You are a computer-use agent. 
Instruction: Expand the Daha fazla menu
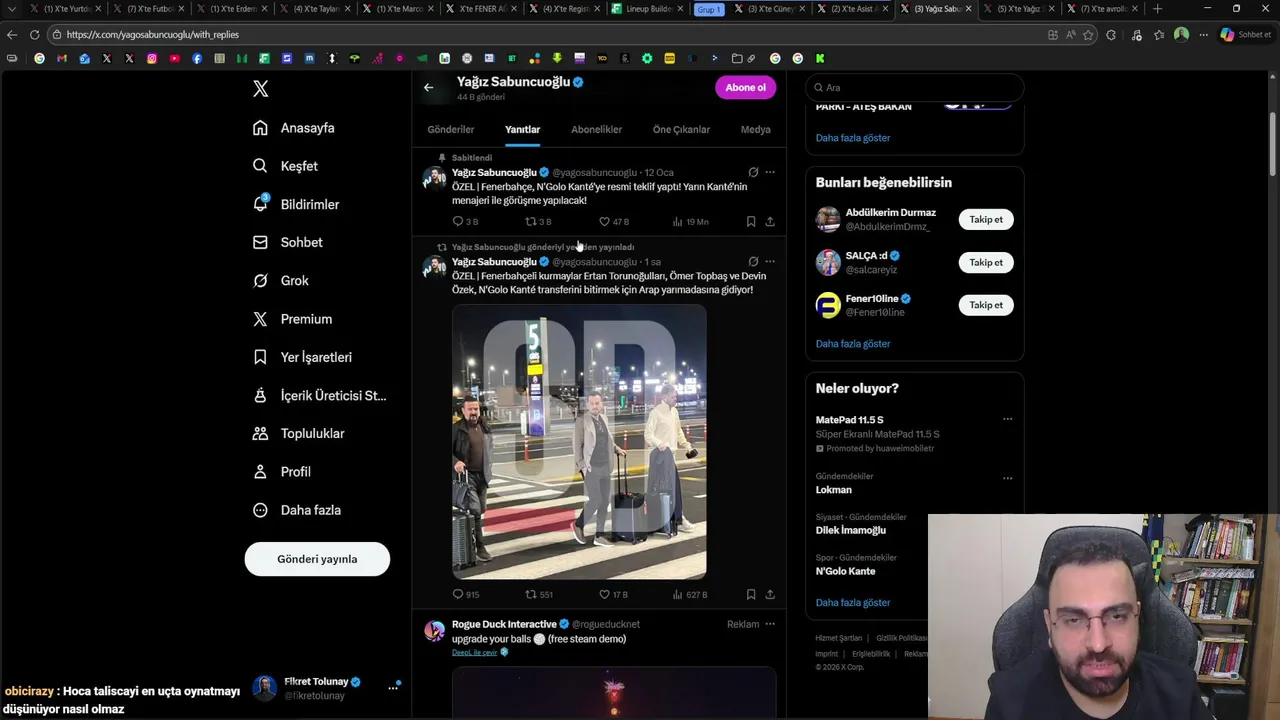pyautogui.click(x=296, y=510)
